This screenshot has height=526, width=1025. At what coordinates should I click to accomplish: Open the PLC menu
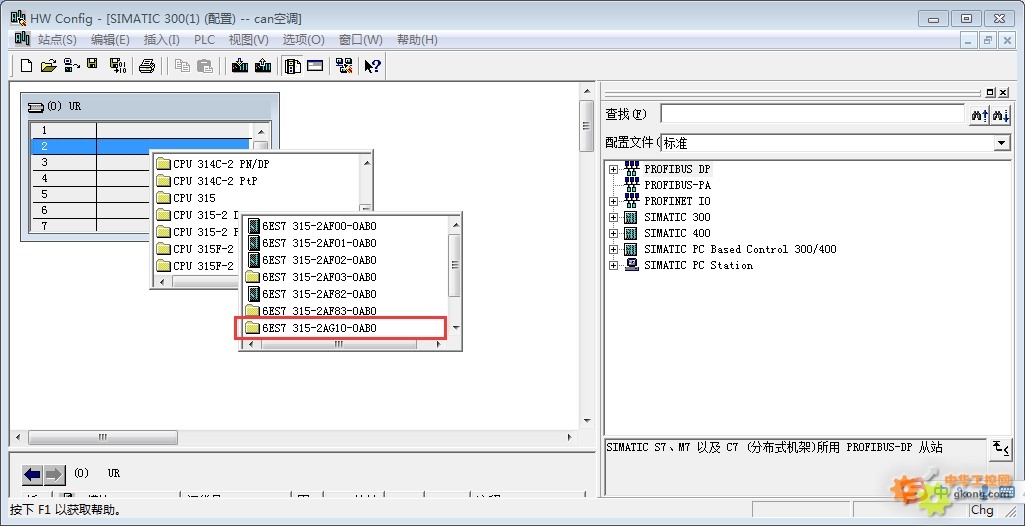click(205, 40)
